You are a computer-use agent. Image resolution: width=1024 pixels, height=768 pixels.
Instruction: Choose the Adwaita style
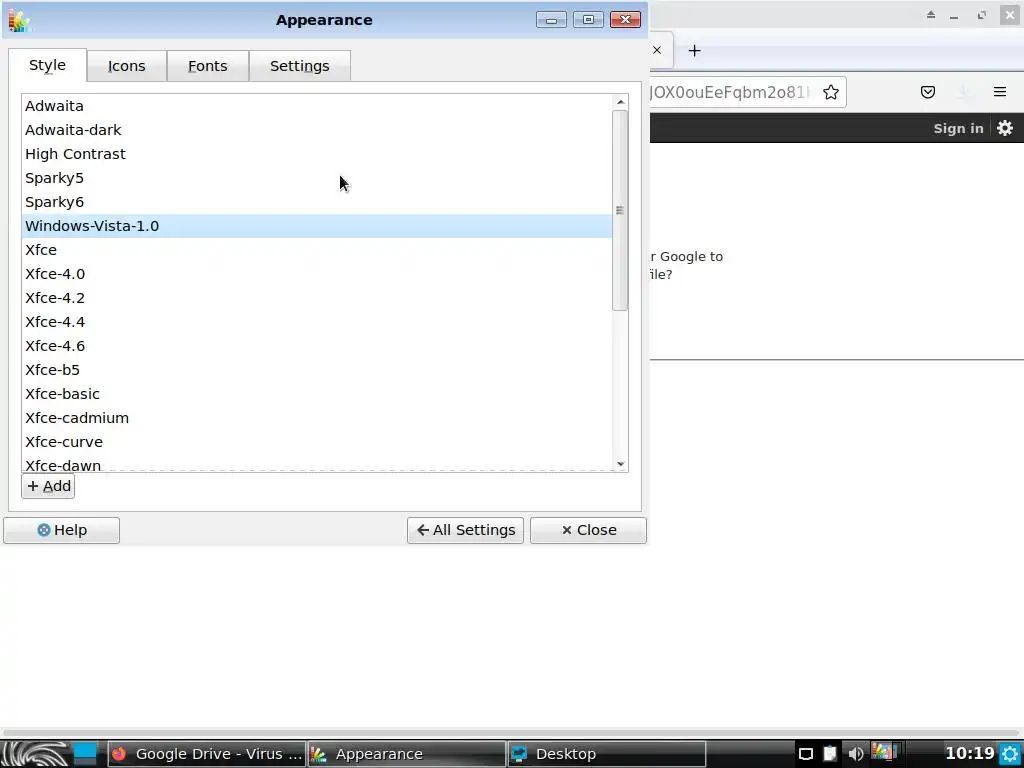pos(317,106)
